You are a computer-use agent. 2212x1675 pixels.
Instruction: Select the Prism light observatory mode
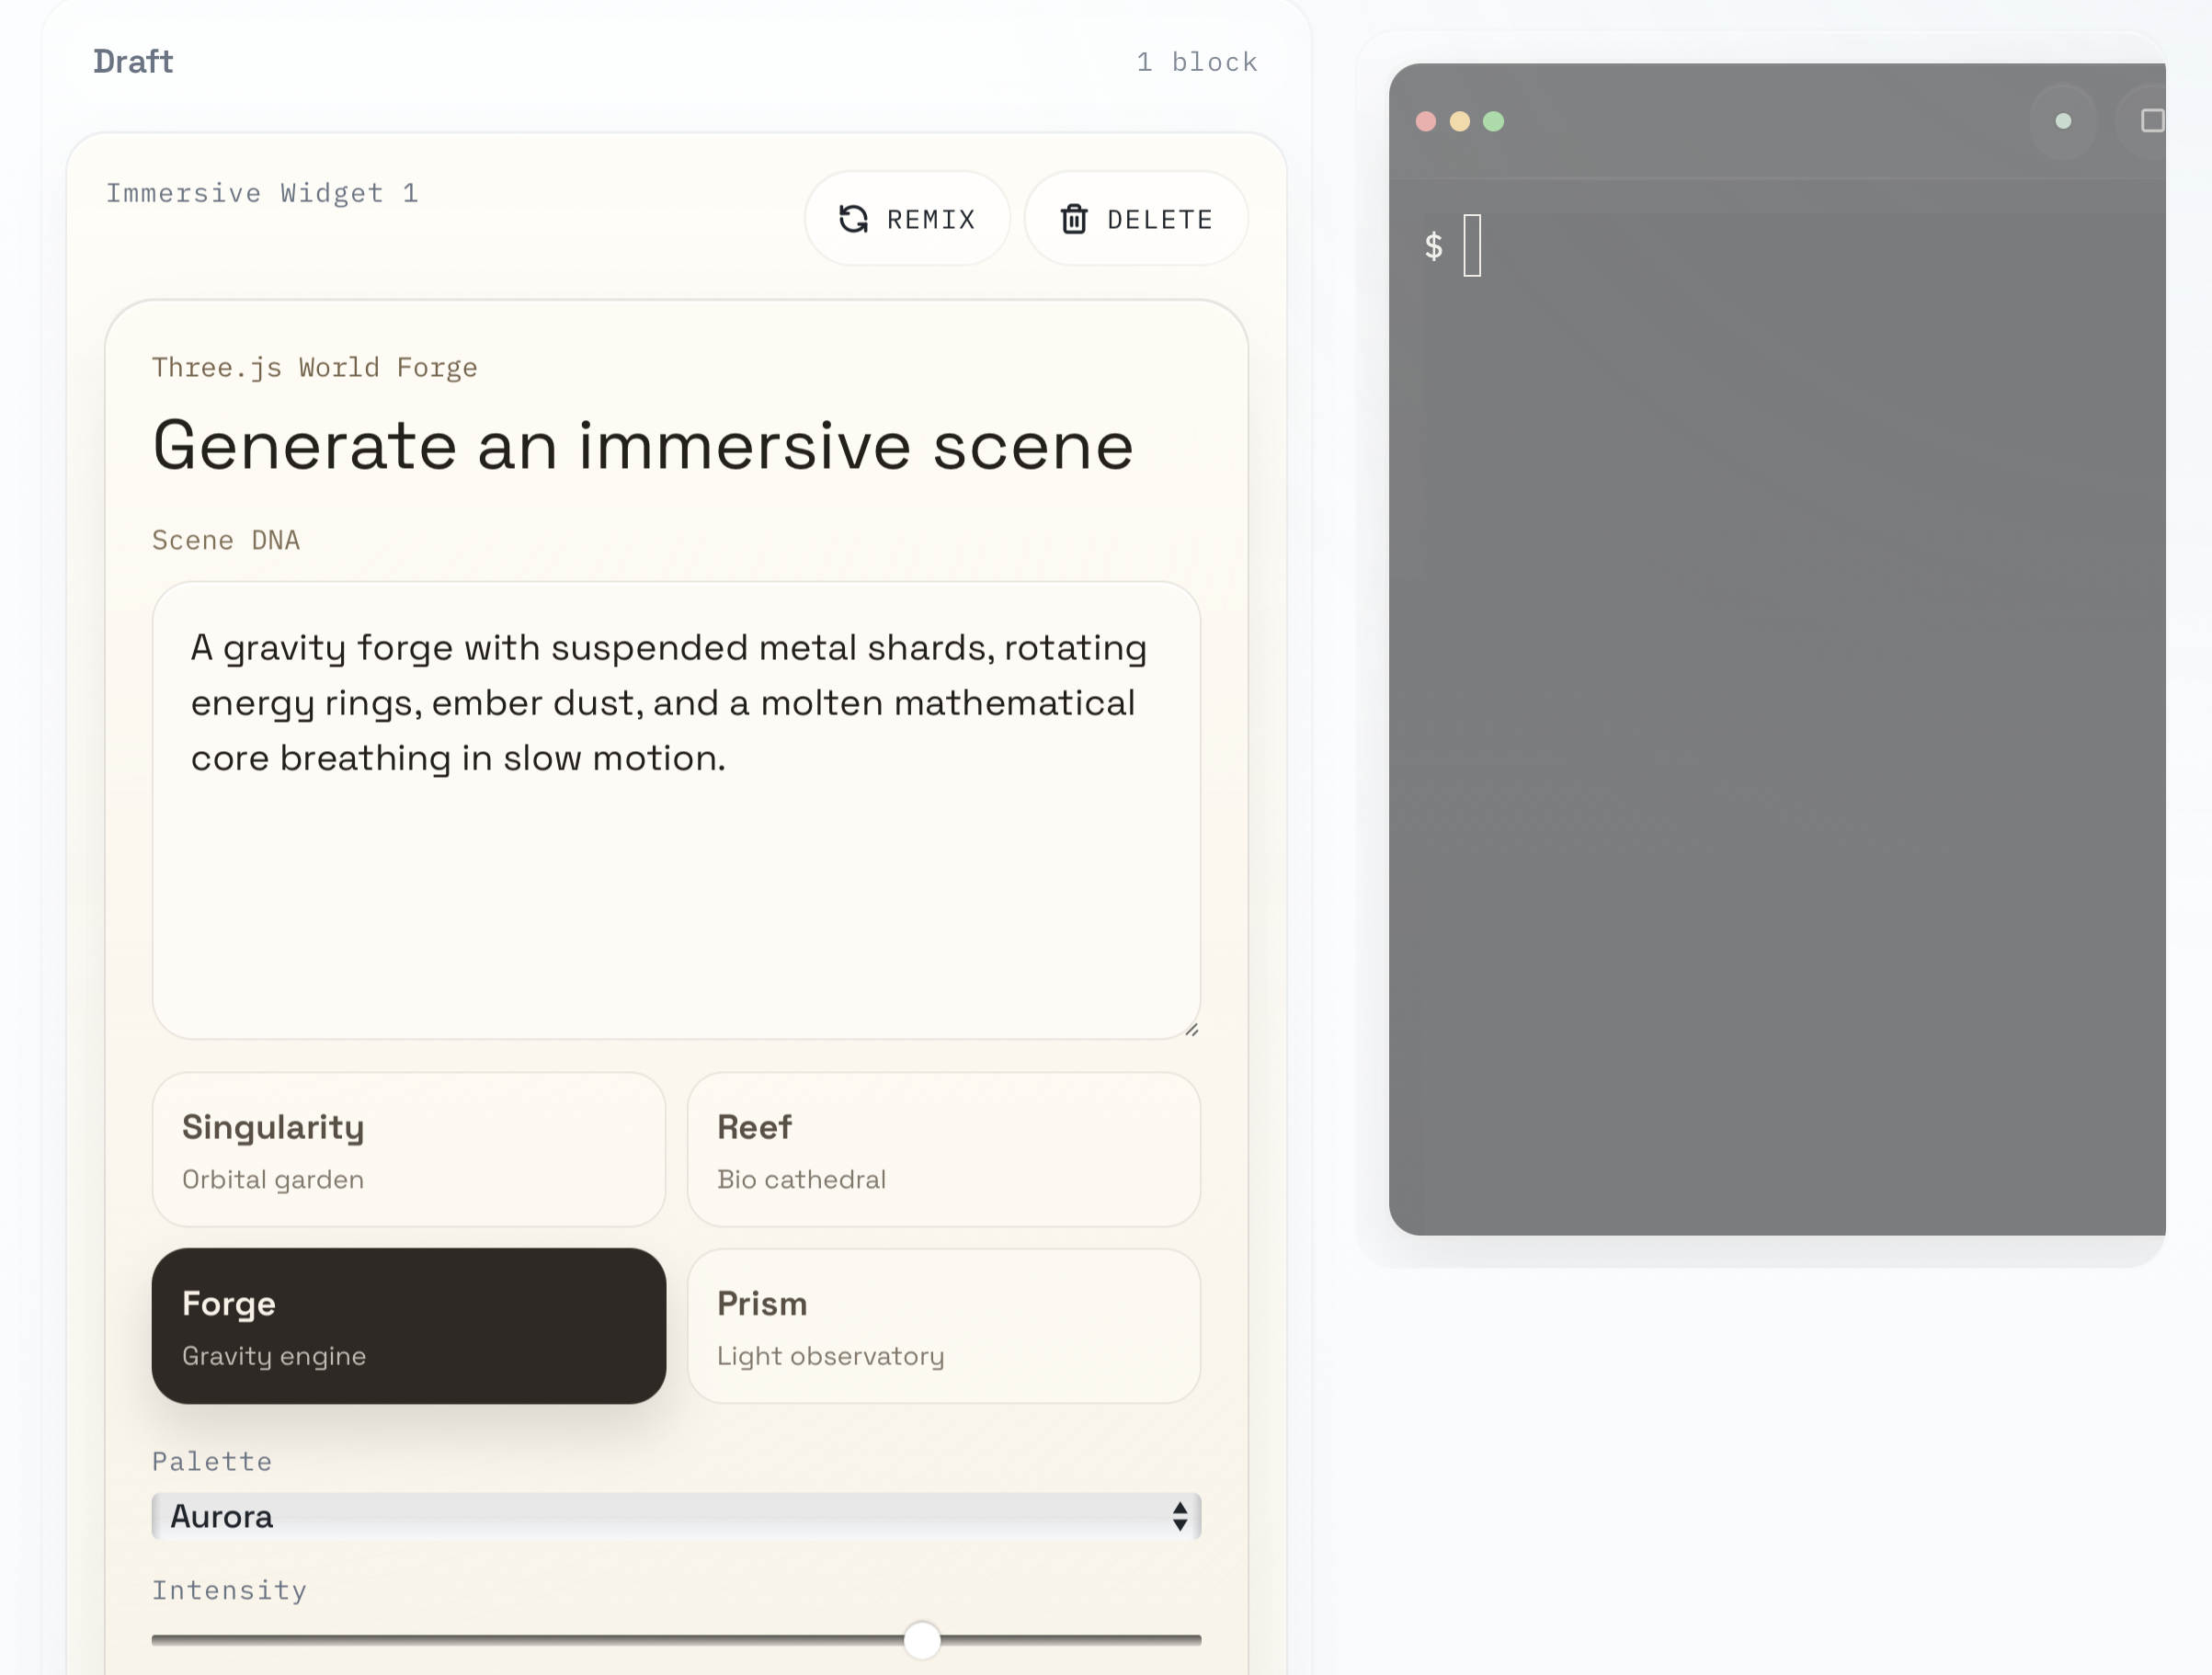pos(943,1326)
